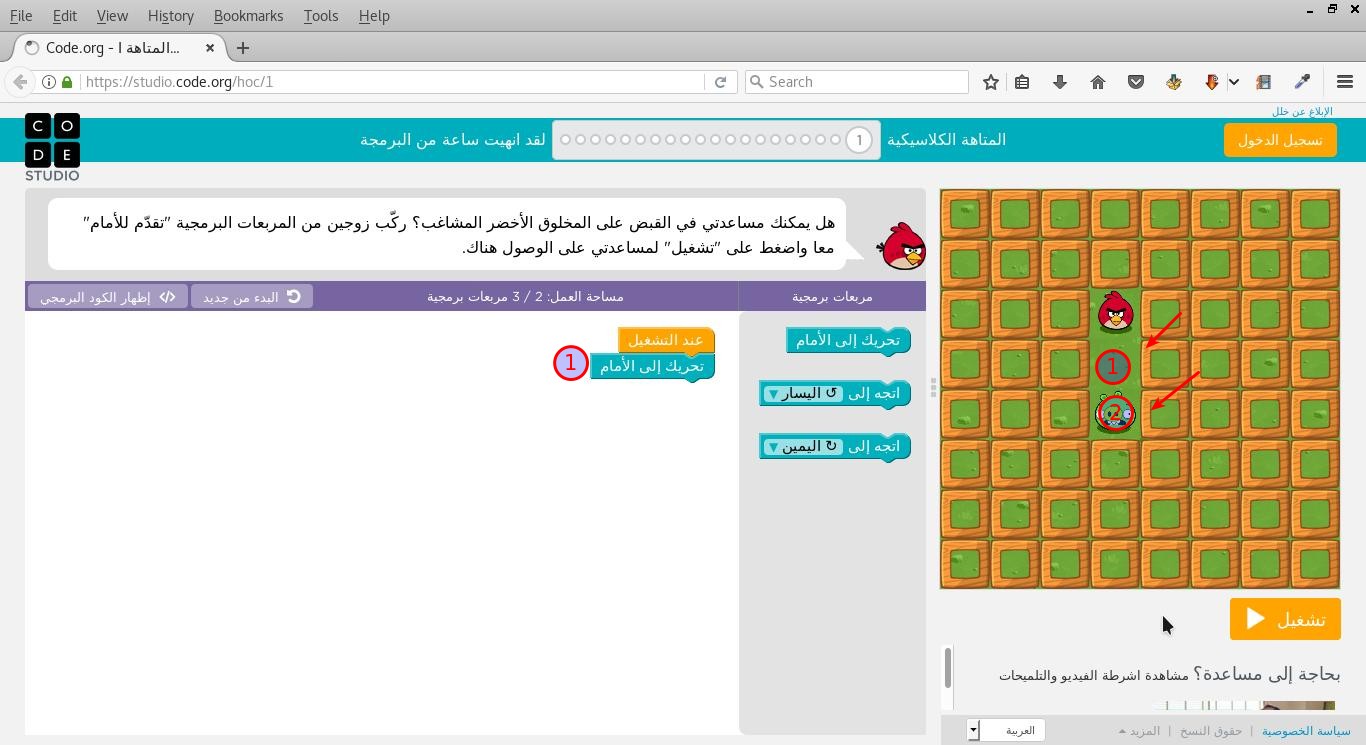
Task: Open the Firefox hamburger menu
Action: (1345, 82)
